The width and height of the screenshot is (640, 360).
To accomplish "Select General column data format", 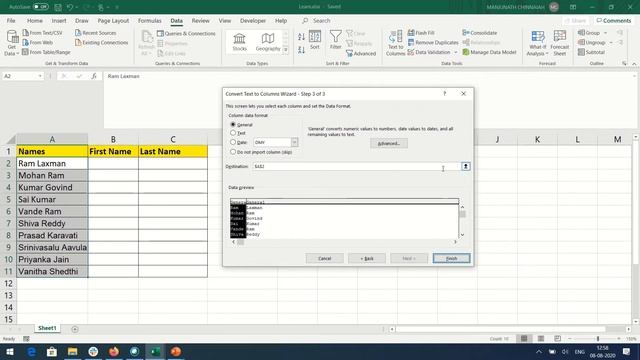I will pos(233,124).
